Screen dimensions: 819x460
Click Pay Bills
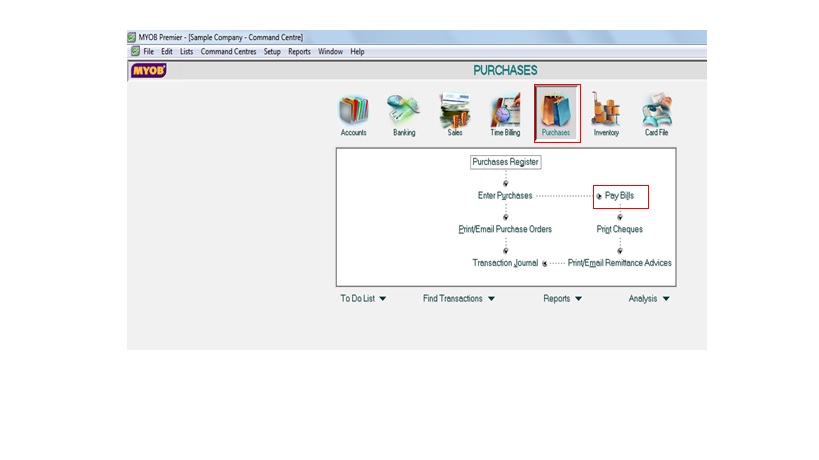pyautogui.click(x=619, y=195)
